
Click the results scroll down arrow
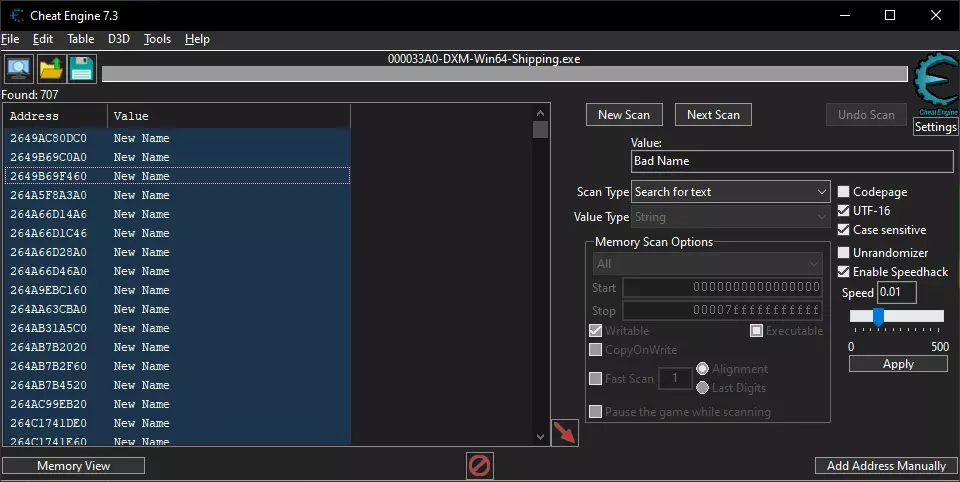pos(540,437)
